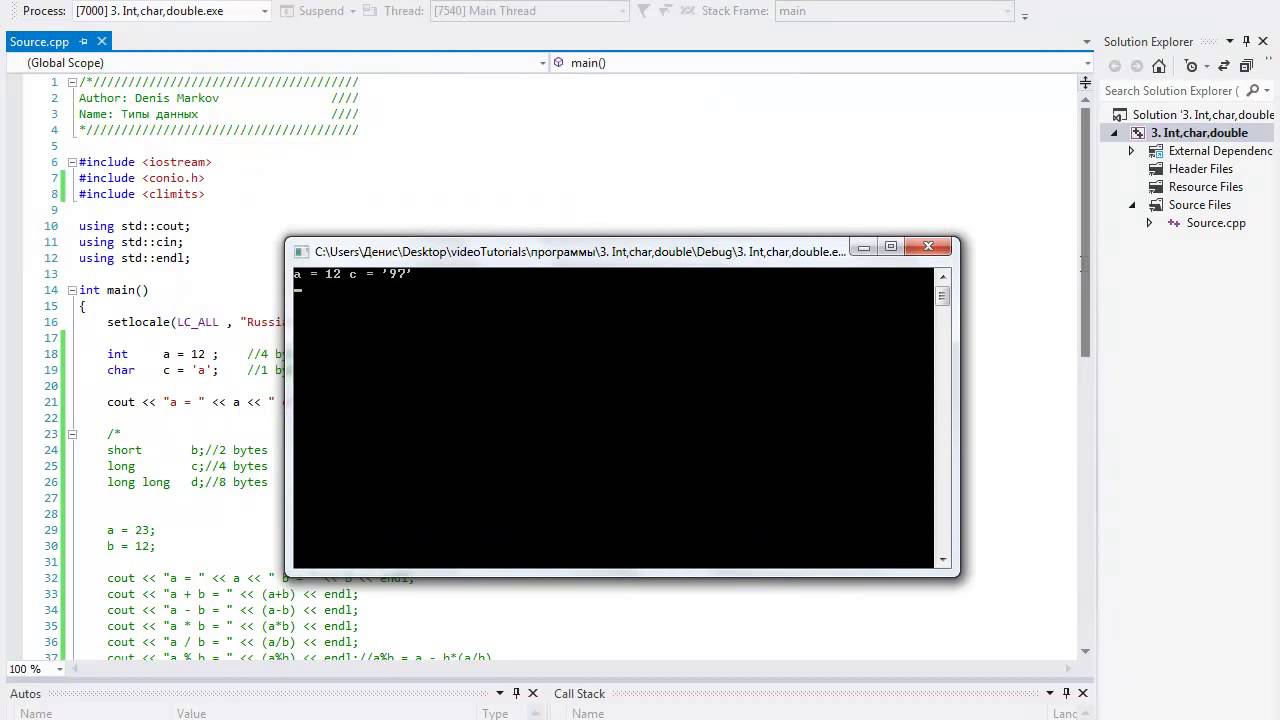
Task: Click the Collapse All icon in Solution Explorer
Action: (x=1246, y=66)
